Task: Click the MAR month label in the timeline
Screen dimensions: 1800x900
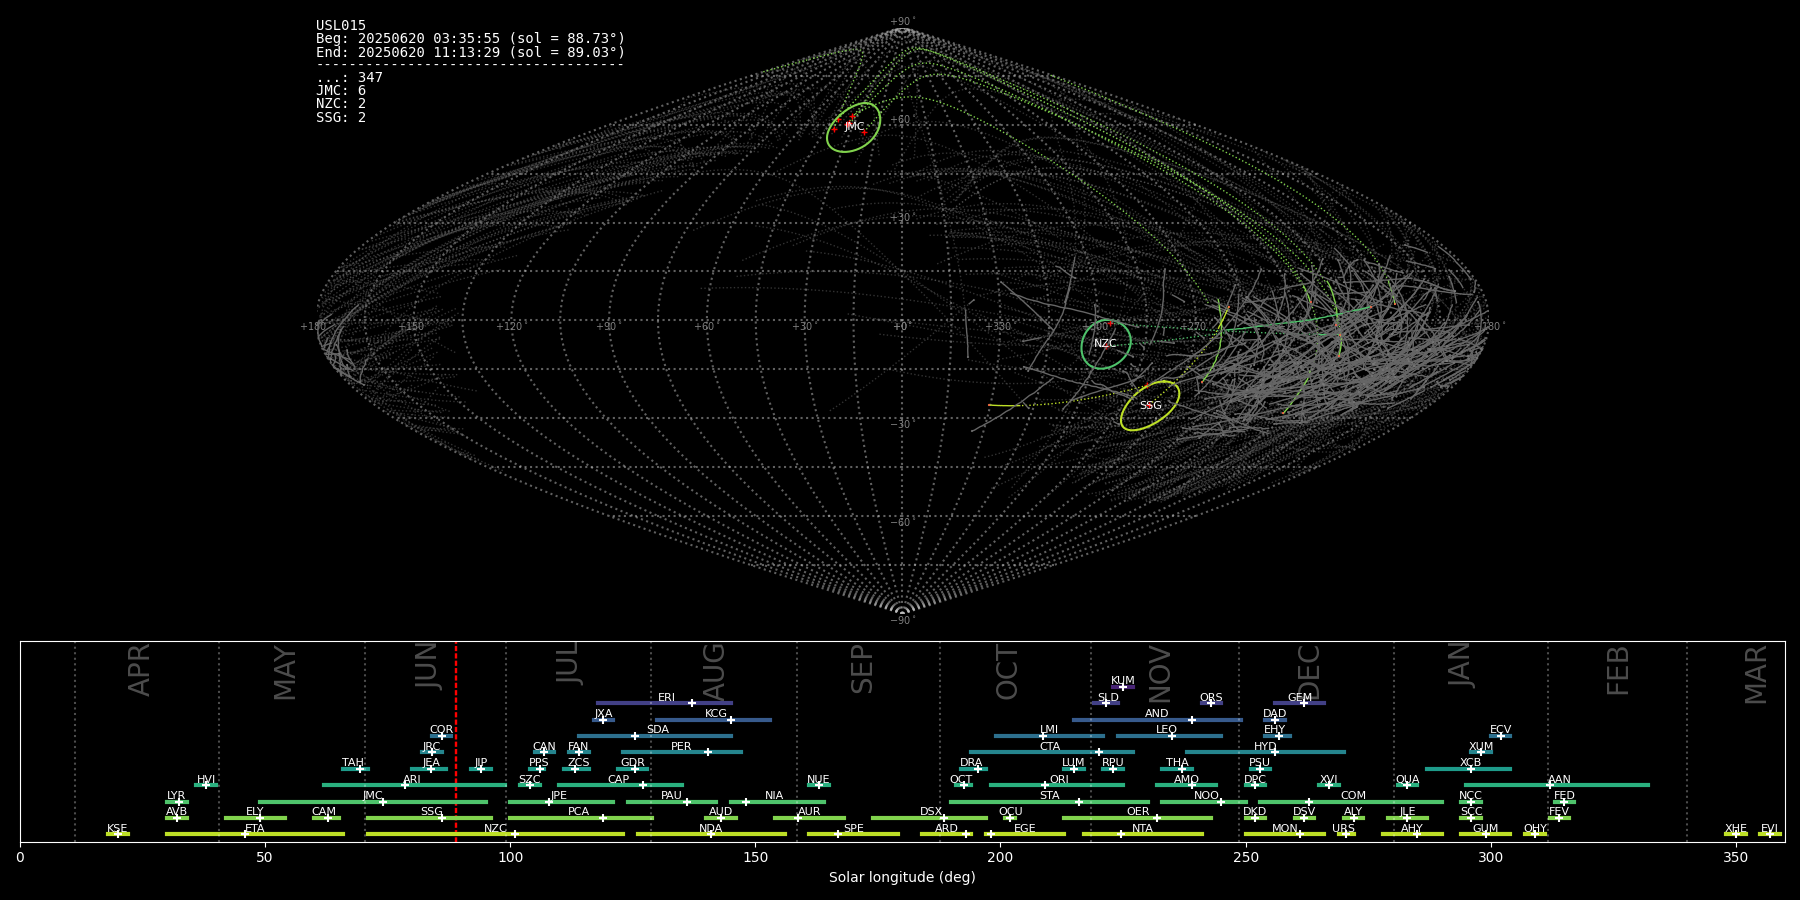Action: point(1756,674)
